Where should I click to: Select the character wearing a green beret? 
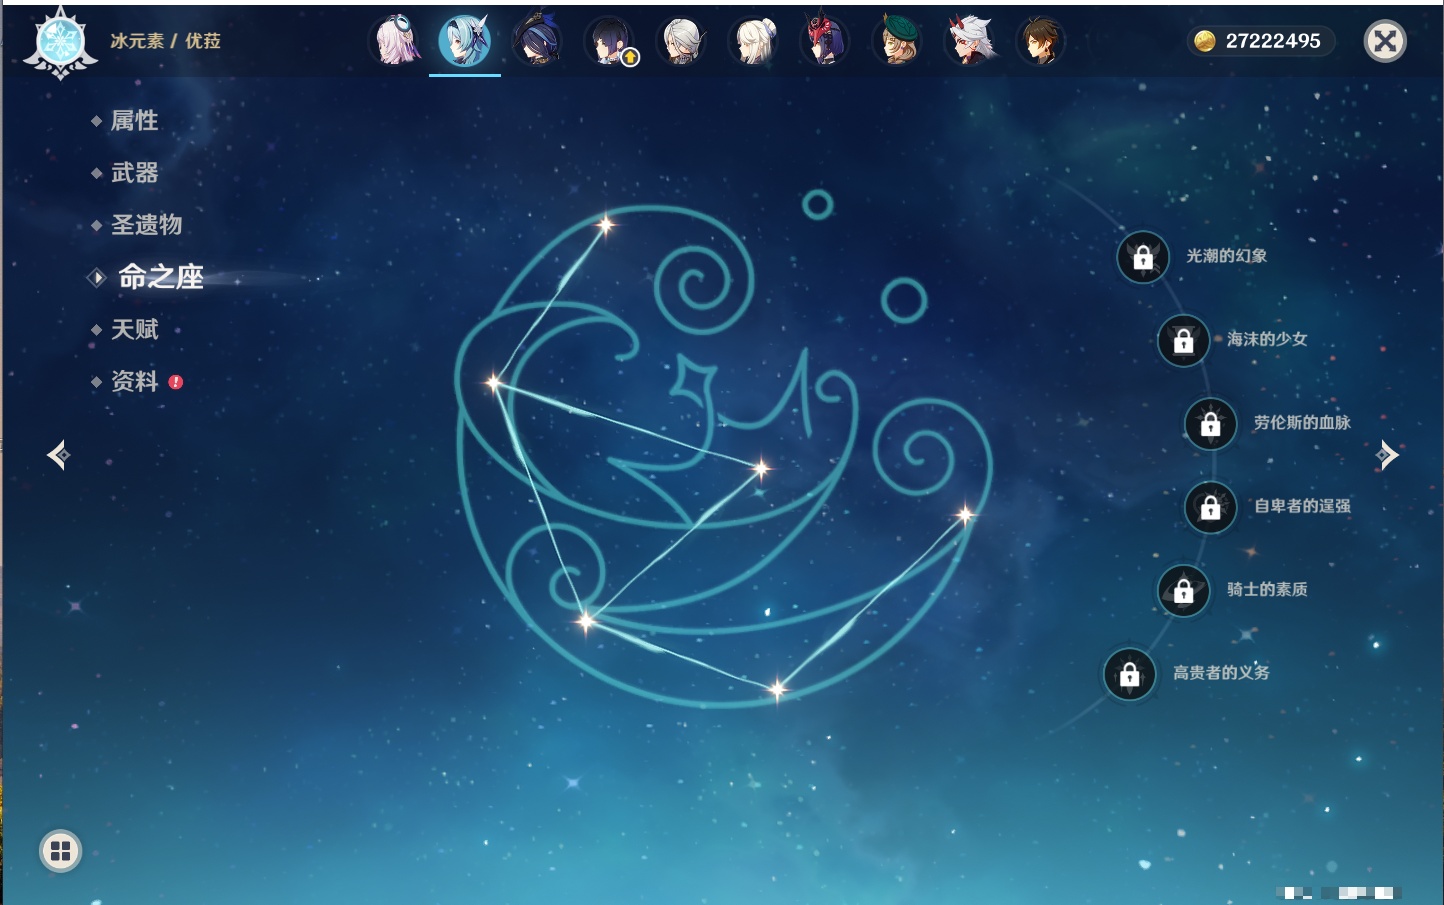click(x=898, y=41)
